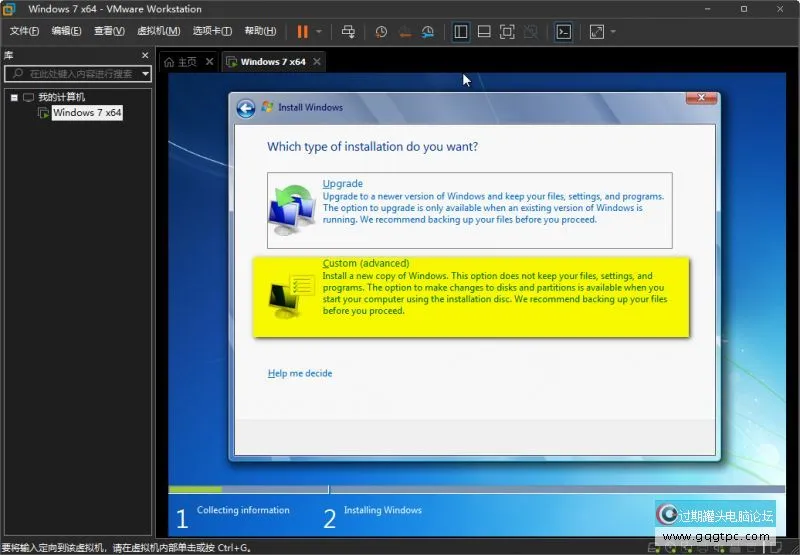This screenshot has width=800, height=555.
Task: Open the snapshot manager icon
Action: 428,31
